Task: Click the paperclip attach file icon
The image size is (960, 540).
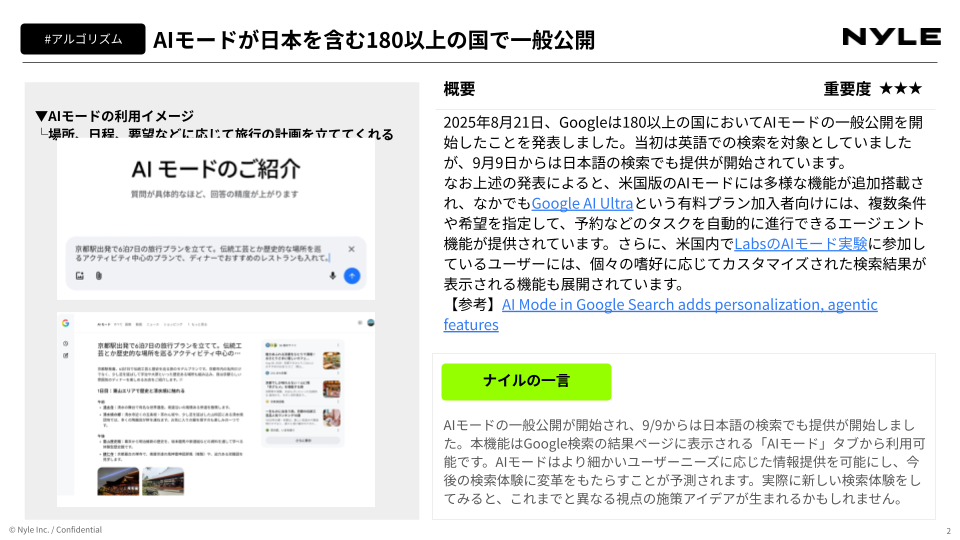Action: click(x=98, y=275)
